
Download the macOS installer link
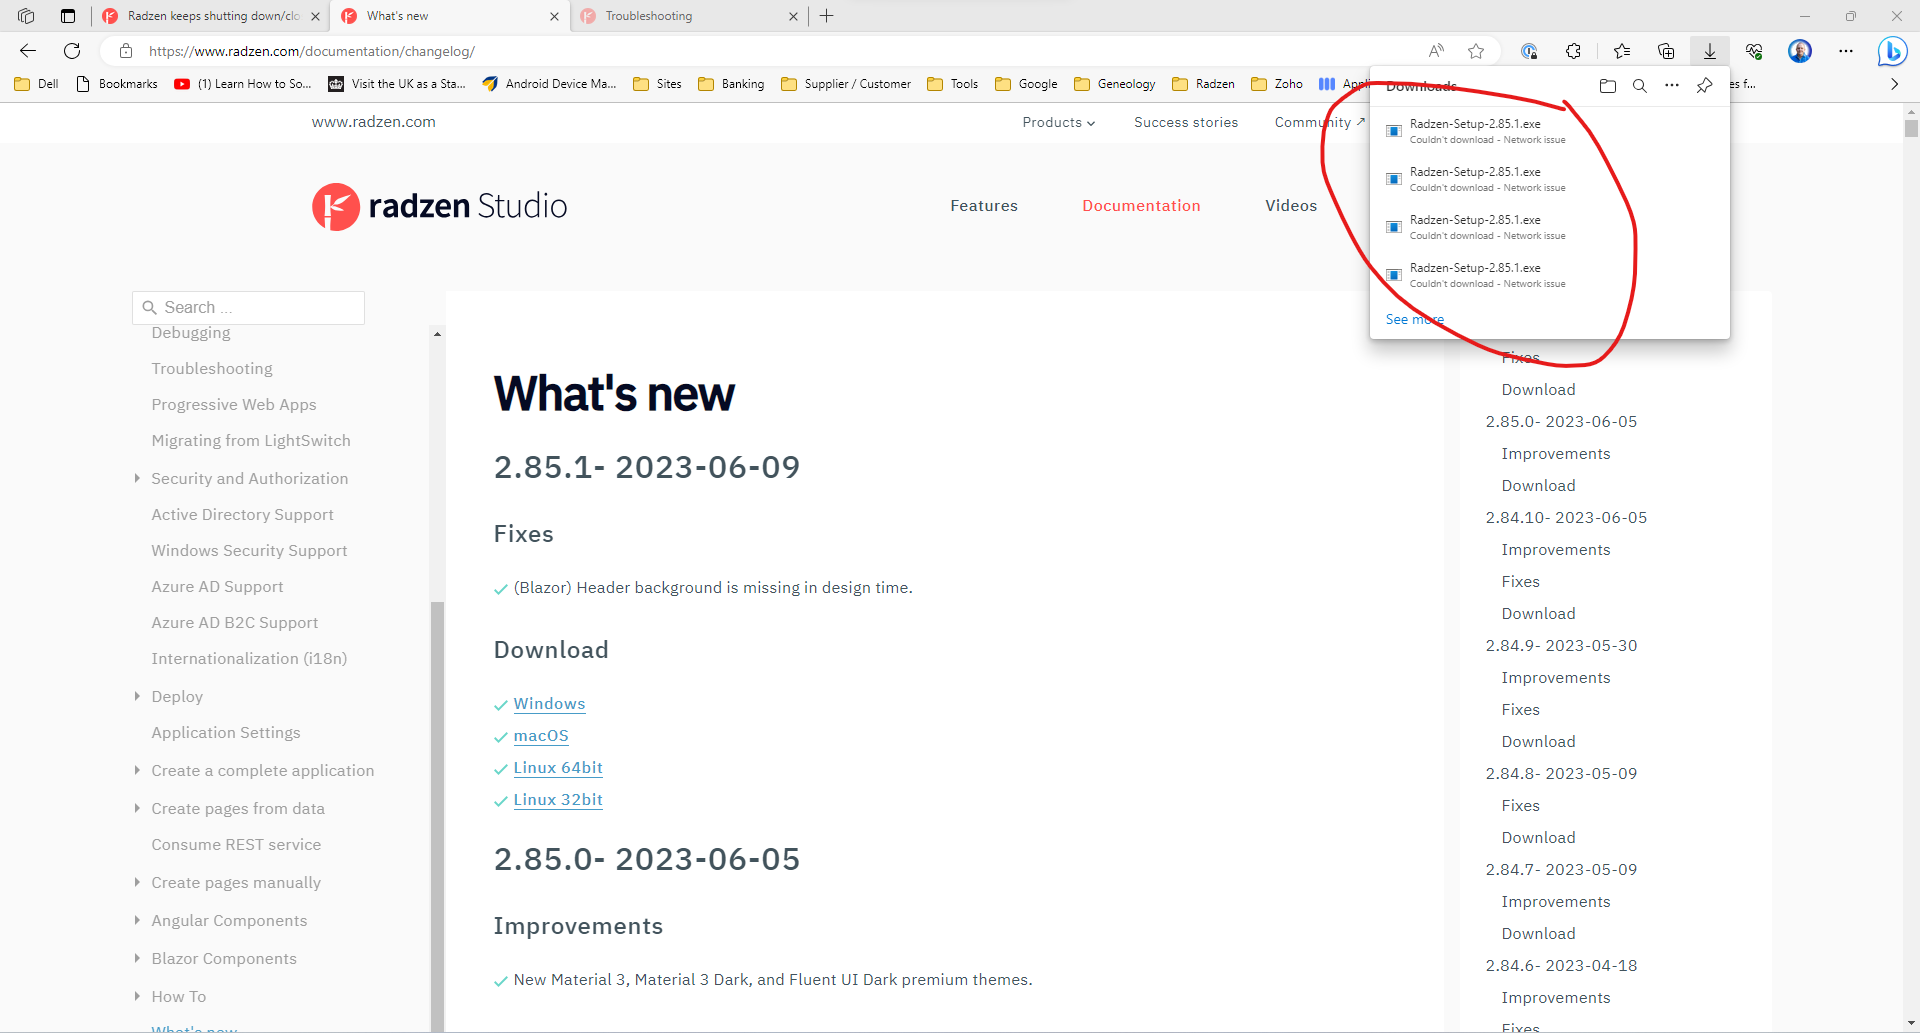tap(541, 736)
